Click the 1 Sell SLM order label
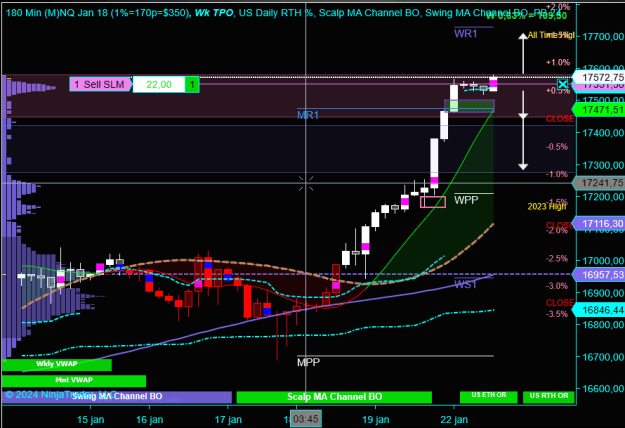 (100, 84)
